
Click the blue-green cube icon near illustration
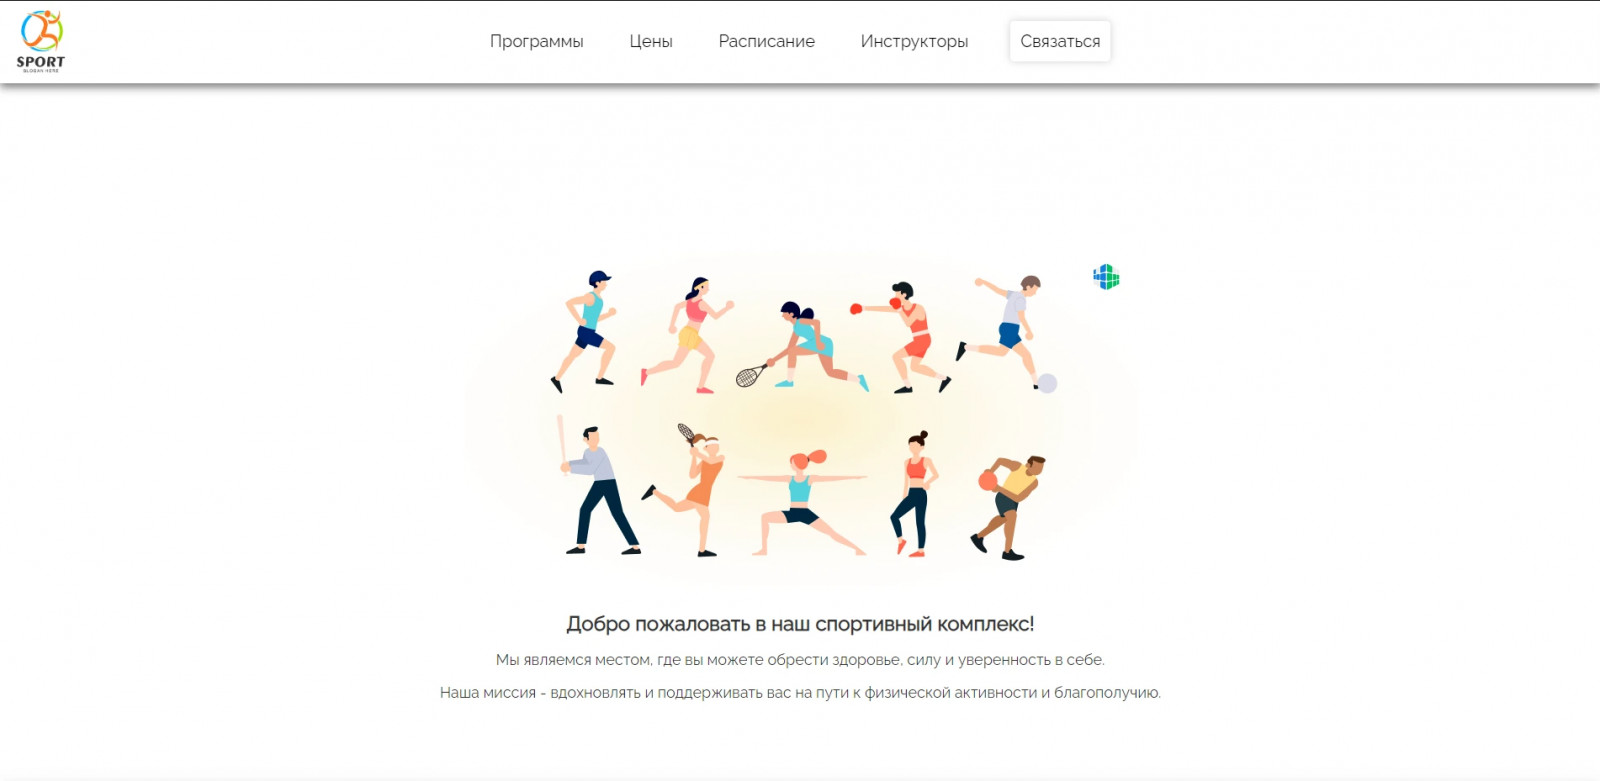(1106, 277)
